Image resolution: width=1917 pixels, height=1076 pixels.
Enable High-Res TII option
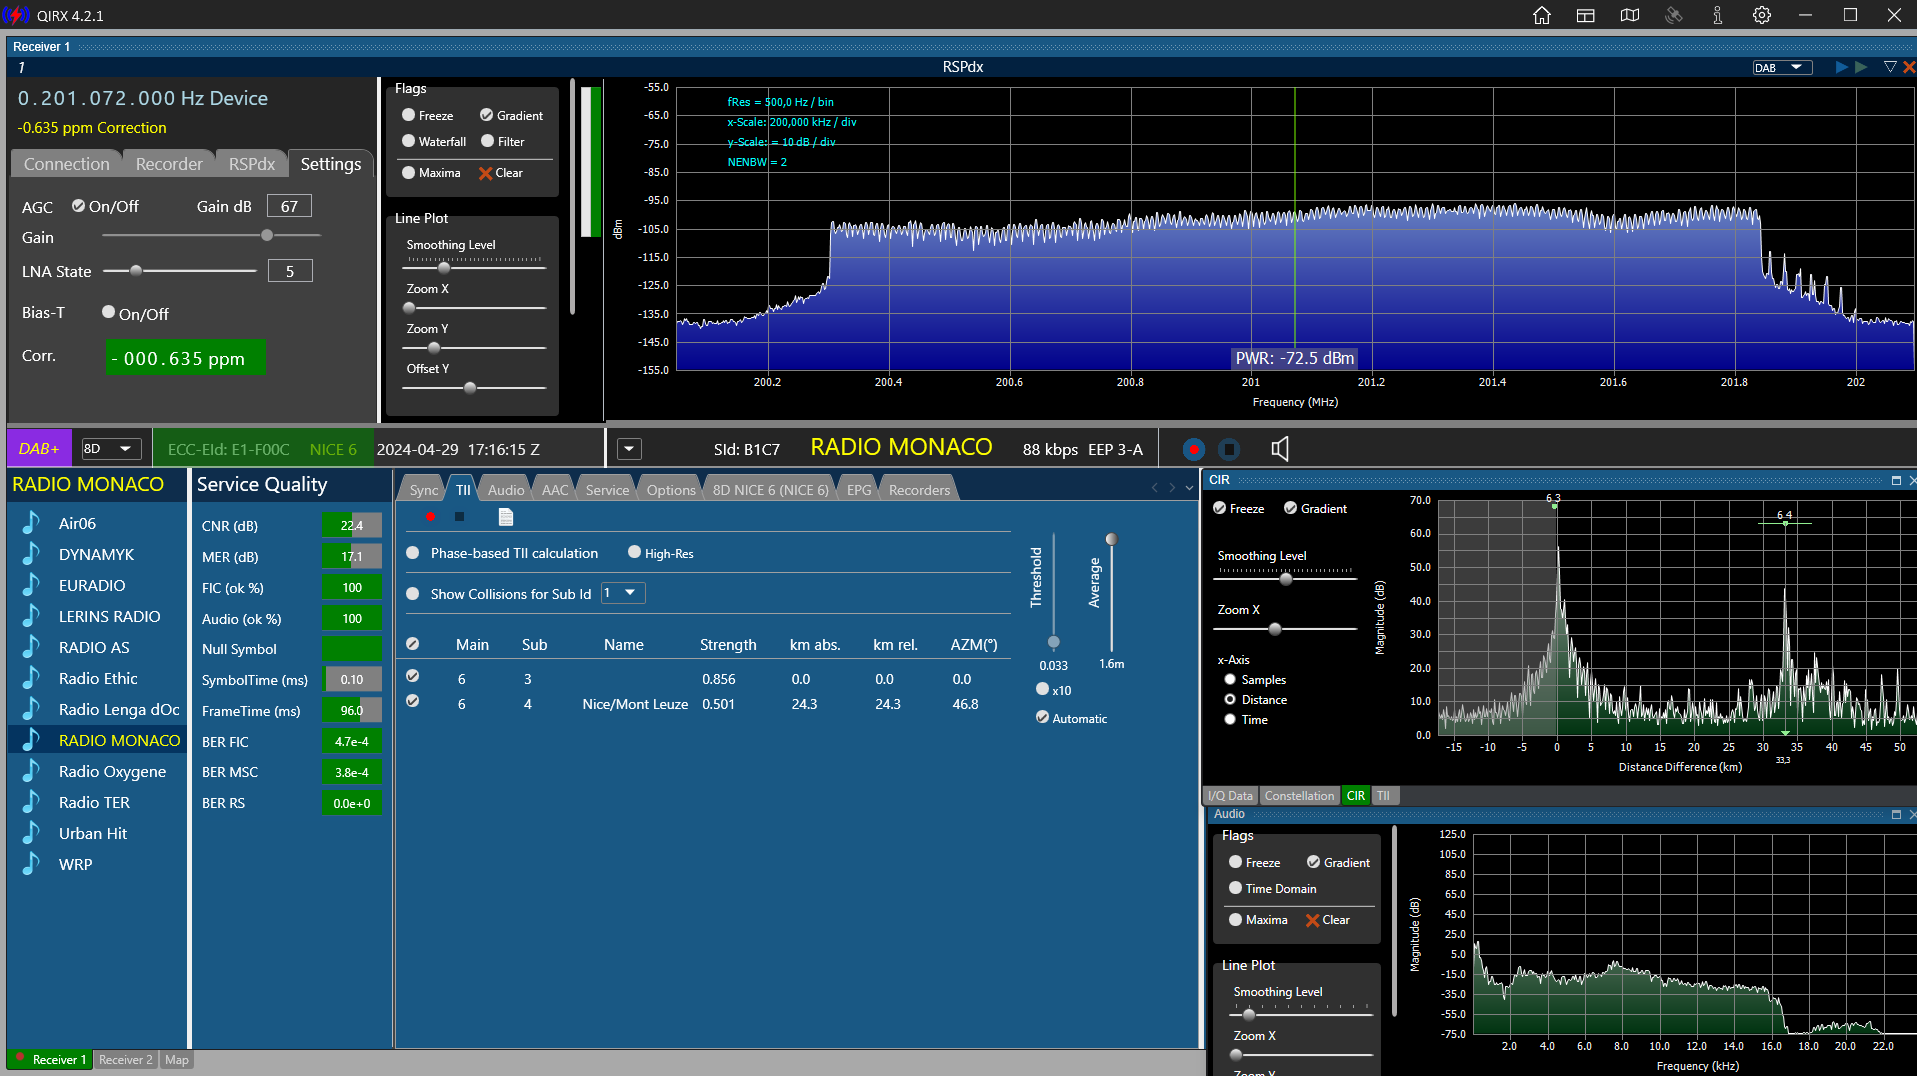pos(634,552)
